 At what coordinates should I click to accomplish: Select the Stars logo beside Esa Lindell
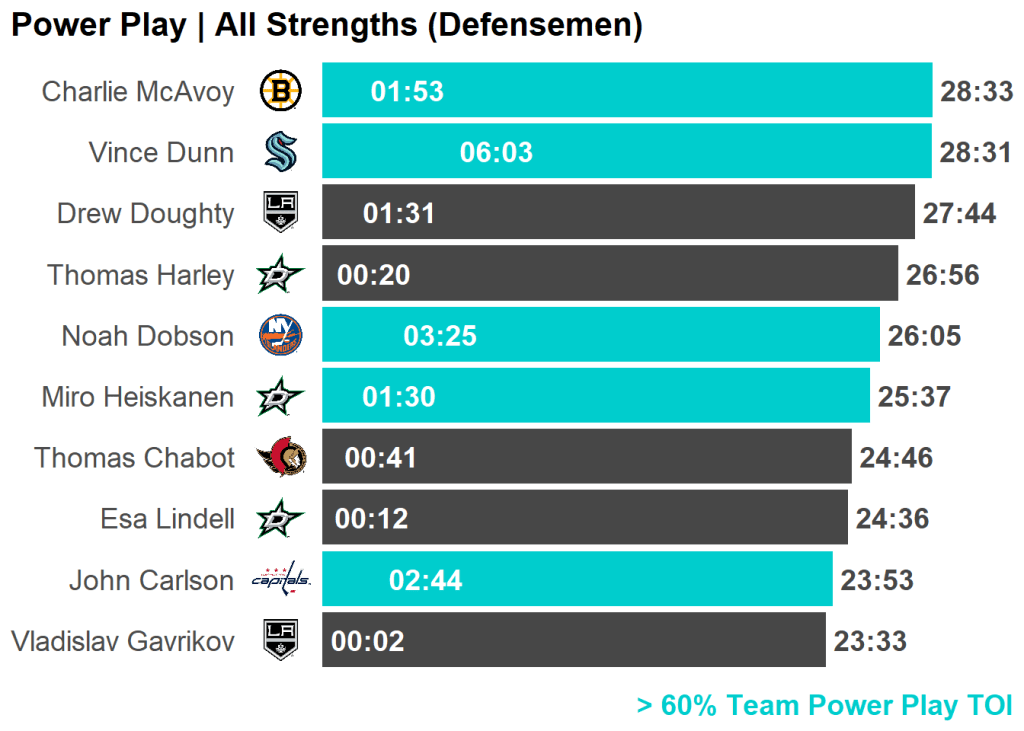(281, 519)
